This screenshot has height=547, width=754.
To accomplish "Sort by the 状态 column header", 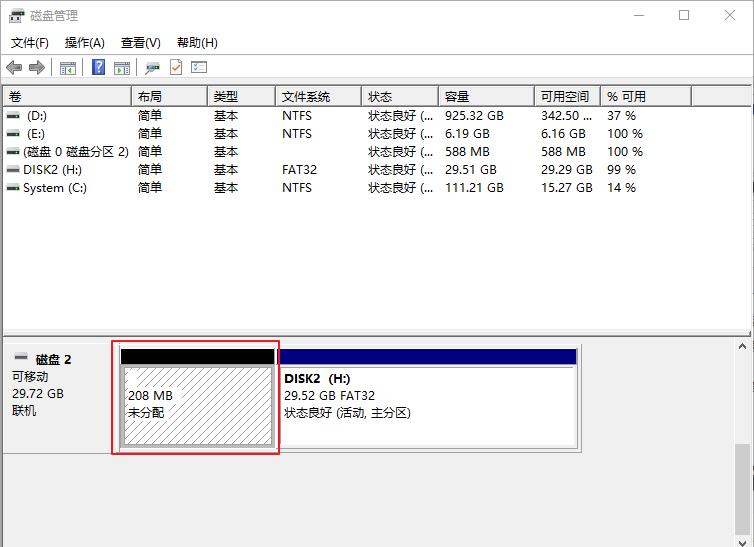I will point(400,97).
